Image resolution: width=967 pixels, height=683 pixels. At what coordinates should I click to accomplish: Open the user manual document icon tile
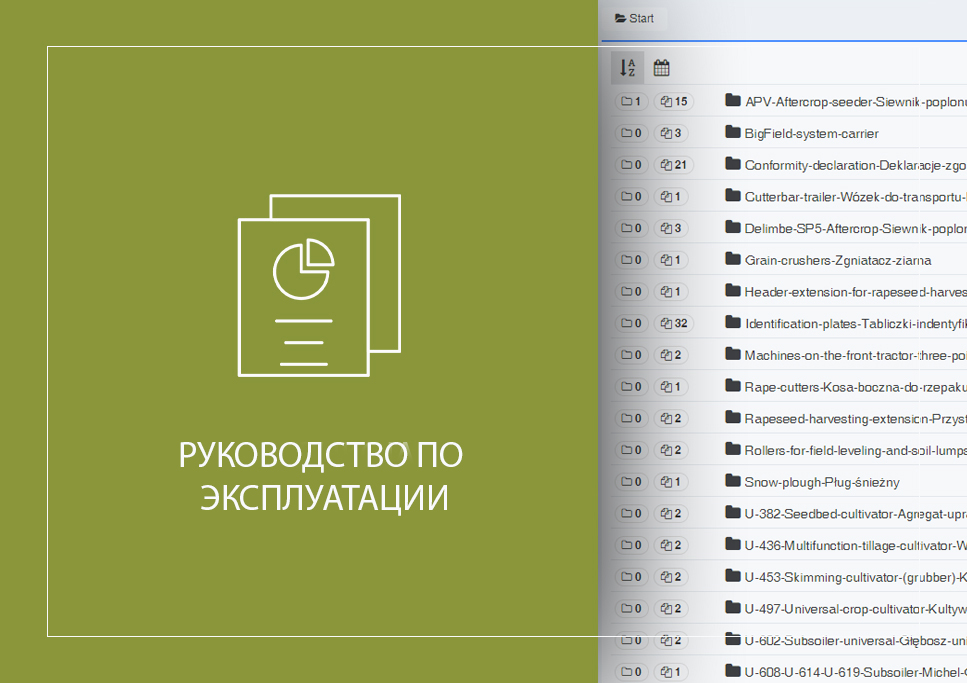tap(319, 285)
